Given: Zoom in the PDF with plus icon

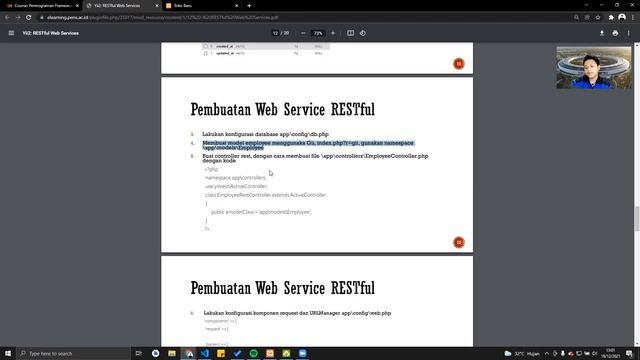Looking at the screenshot, I should [333, 33].
